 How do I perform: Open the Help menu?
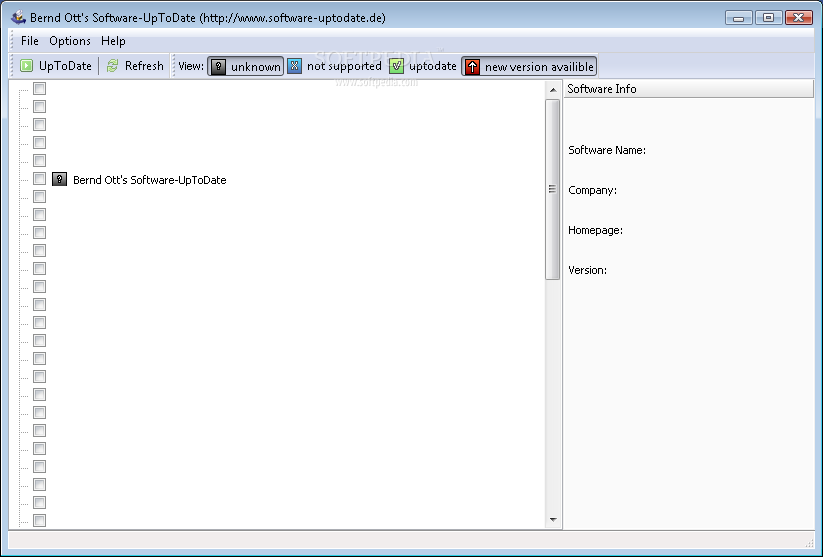tap(113, 40)
